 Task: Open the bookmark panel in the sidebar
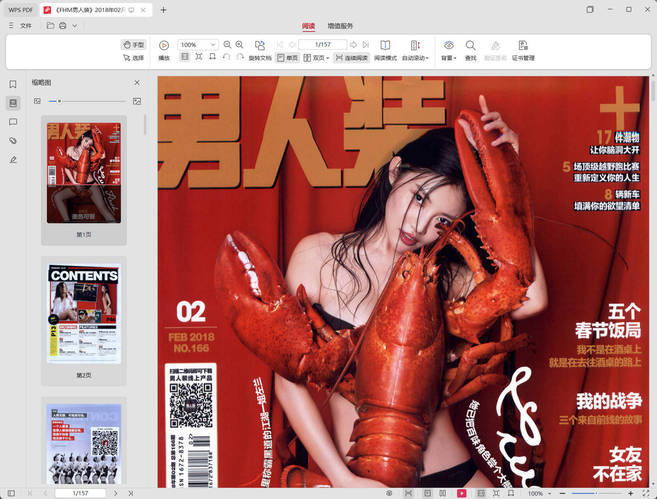13,84
